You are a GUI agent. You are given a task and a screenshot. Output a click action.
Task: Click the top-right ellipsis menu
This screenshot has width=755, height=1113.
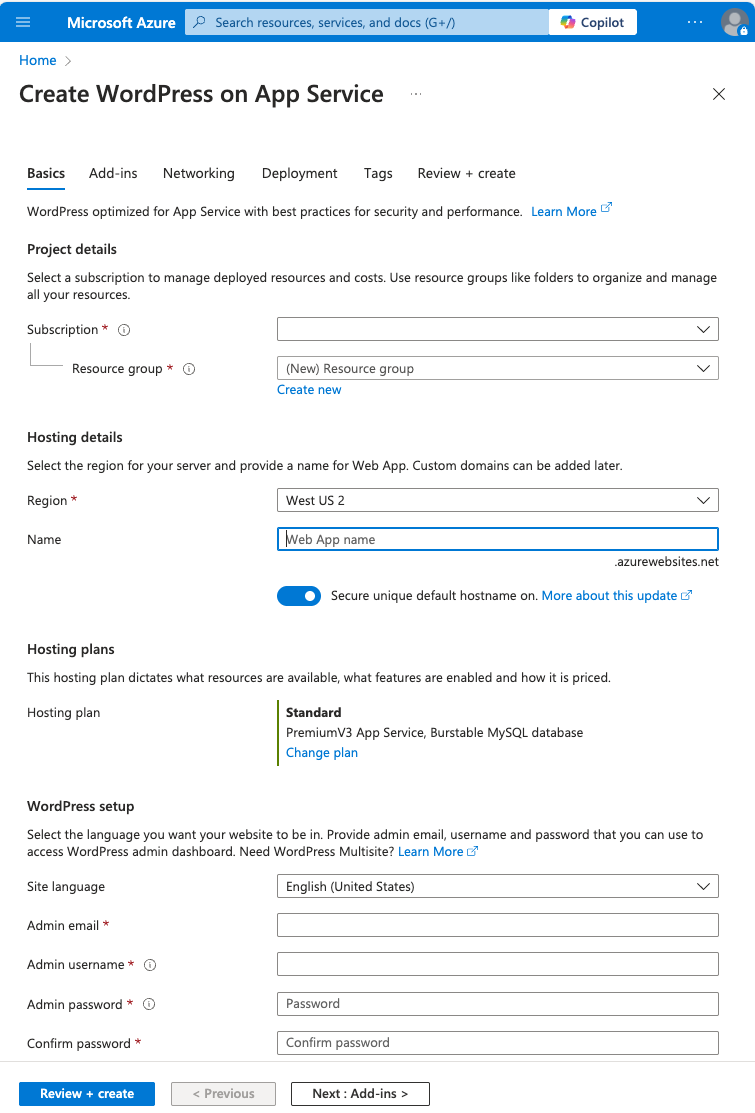pos(694,22)
